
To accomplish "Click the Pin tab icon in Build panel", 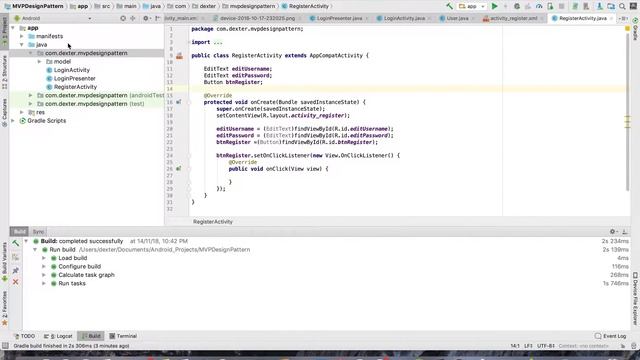I will pos(16,270).
